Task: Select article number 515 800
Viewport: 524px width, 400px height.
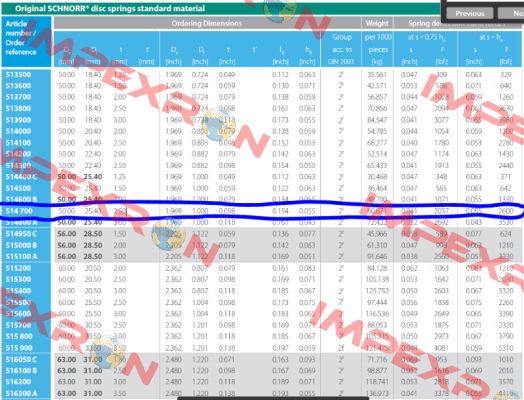Action: coord(19,336)
